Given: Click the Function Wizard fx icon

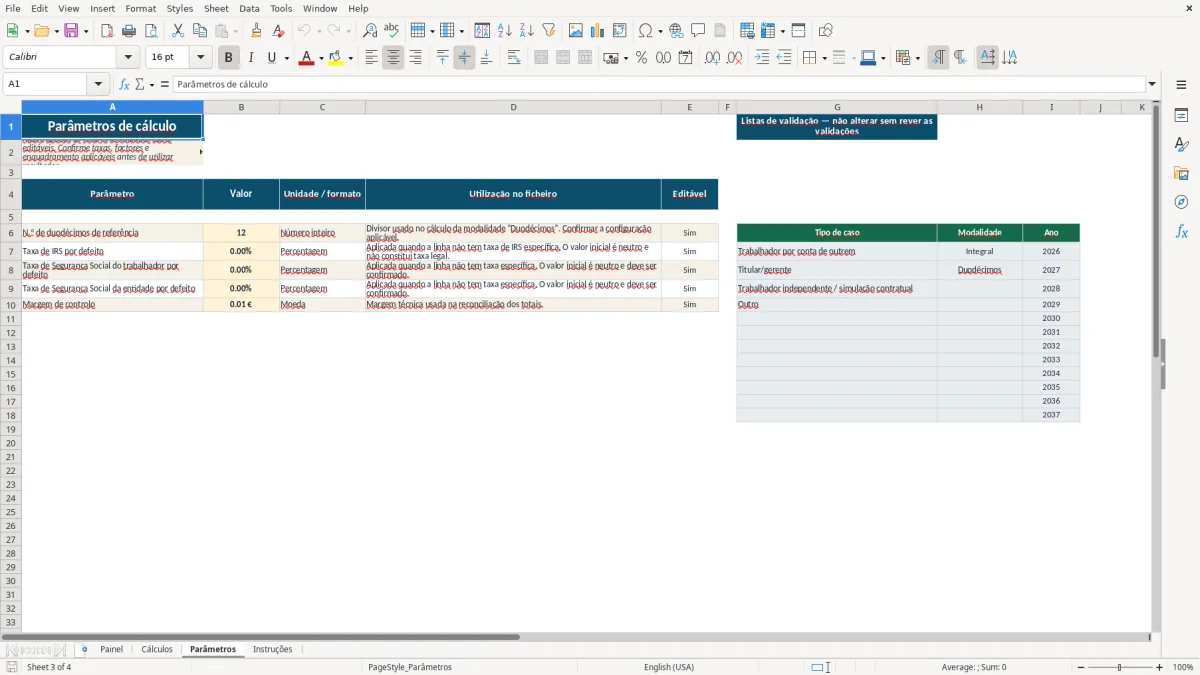Looking at the screenshot, I should point(124,84).
